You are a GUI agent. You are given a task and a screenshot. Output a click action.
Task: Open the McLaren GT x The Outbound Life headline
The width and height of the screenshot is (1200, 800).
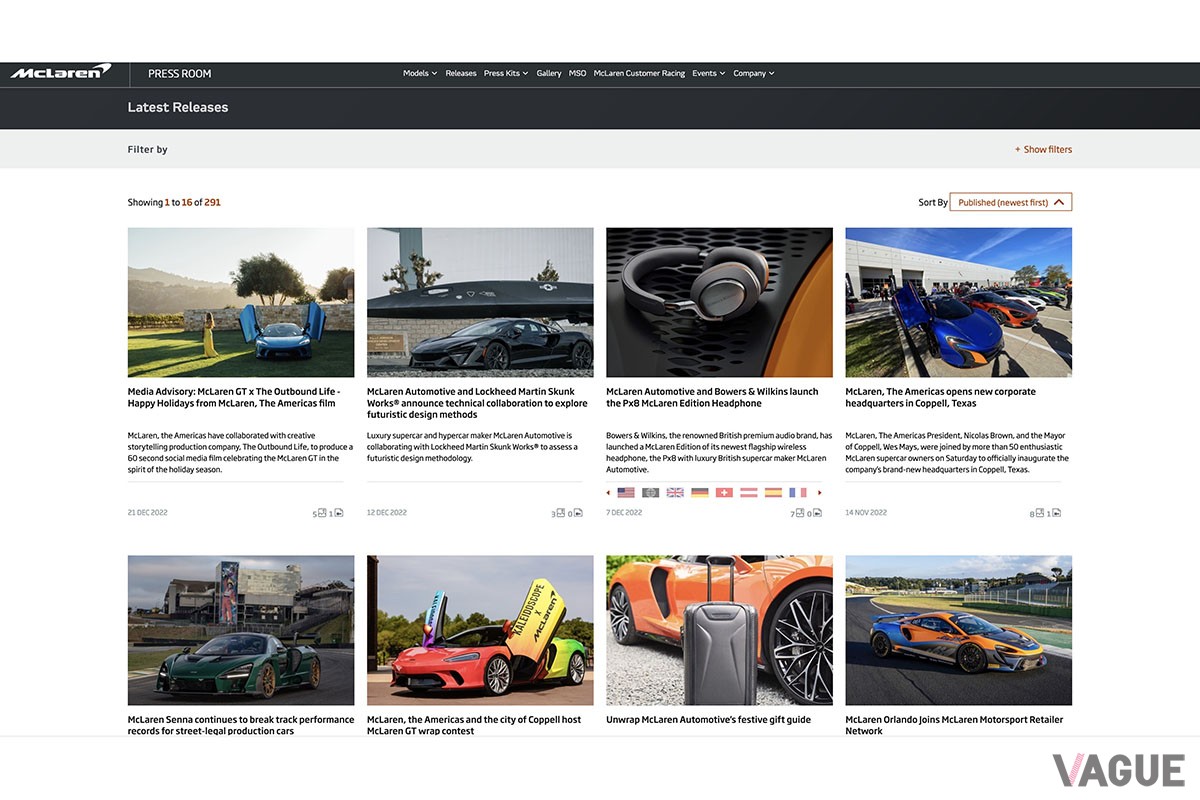pos(235,397)
